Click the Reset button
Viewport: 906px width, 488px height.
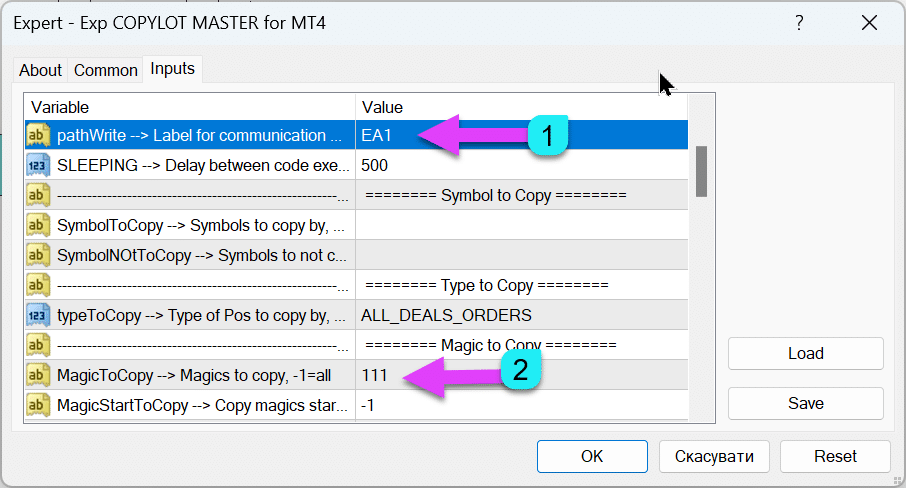[x=835, y=456]
